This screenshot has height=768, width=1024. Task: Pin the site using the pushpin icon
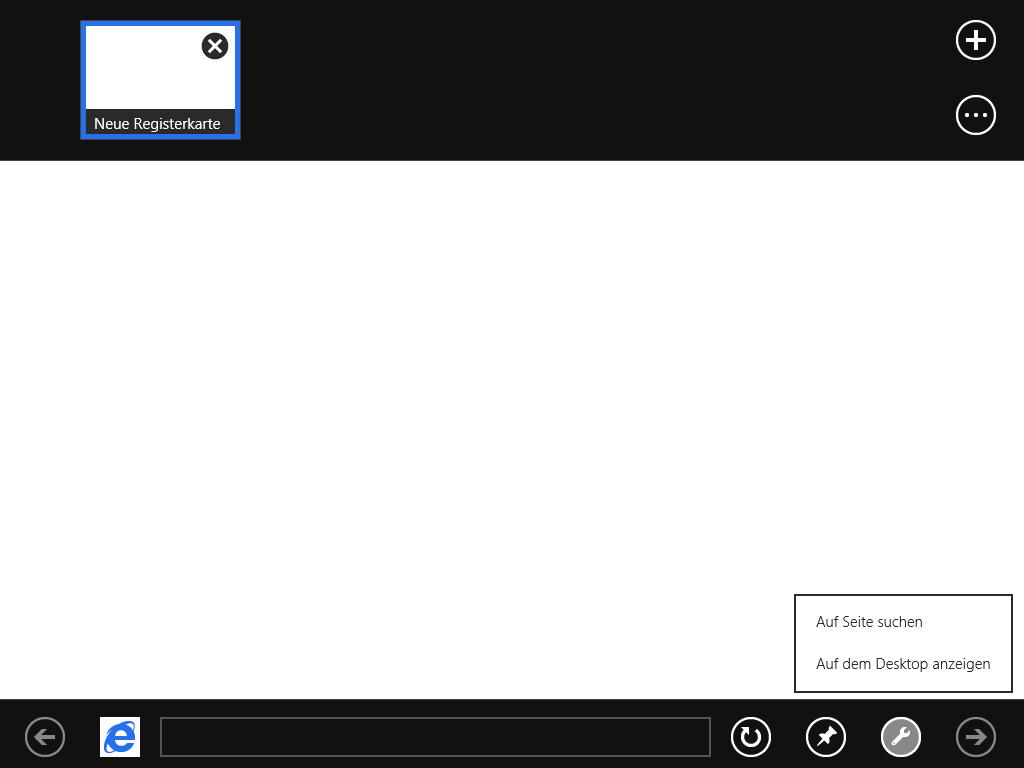click(826, 737)
